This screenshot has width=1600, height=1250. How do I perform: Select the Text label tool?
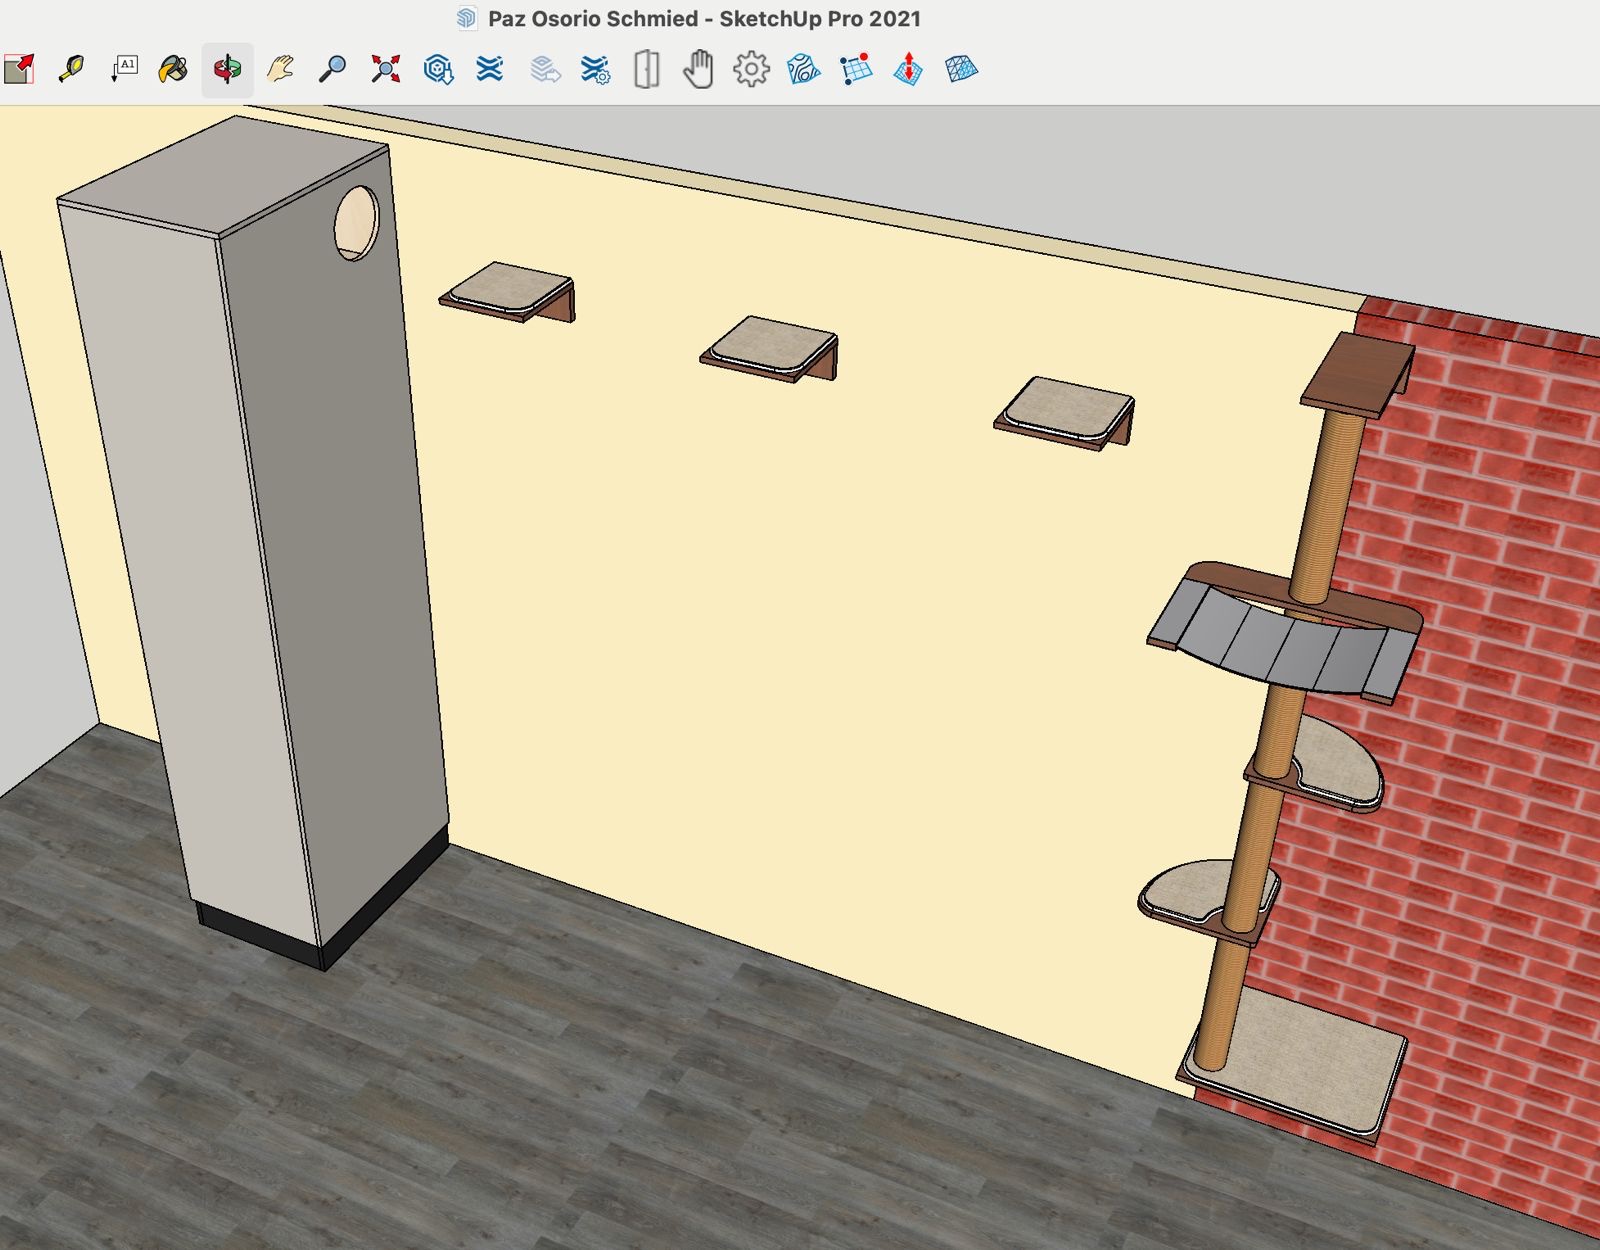click(123, 69)
